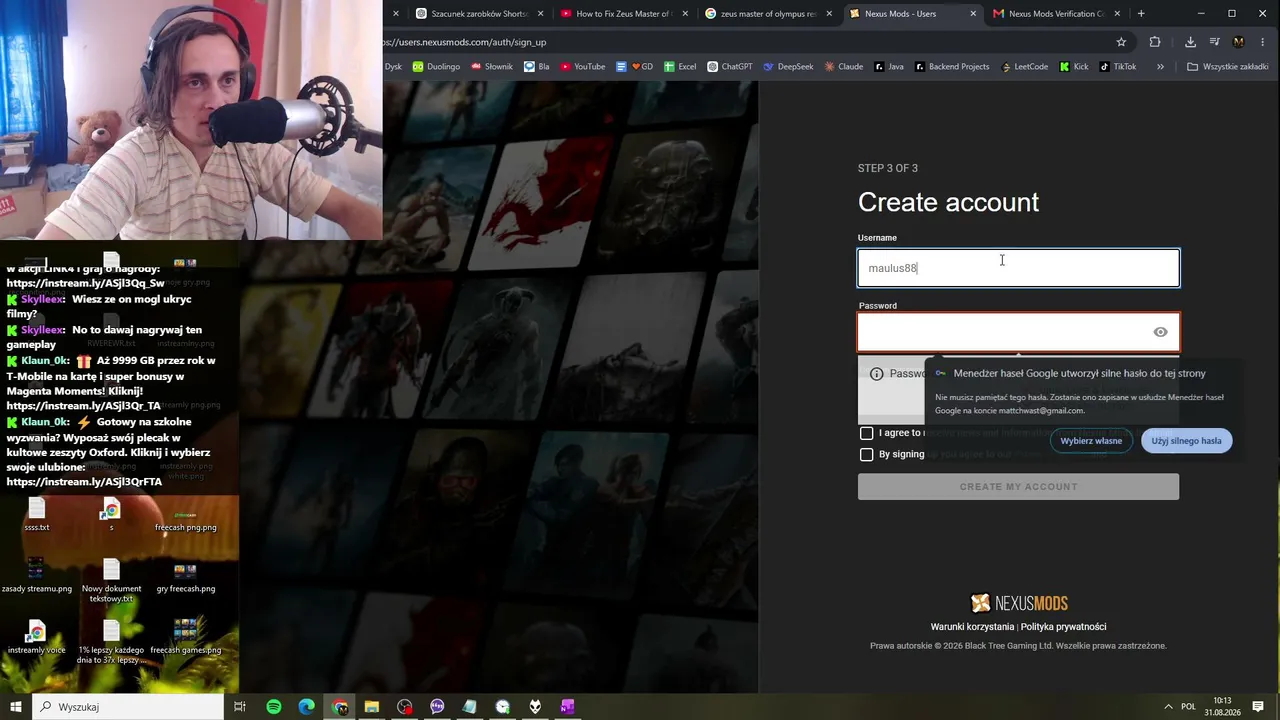1280x720 pixels.
Task: Select the ssss.txt desktop file
Action: click(37, 514)
